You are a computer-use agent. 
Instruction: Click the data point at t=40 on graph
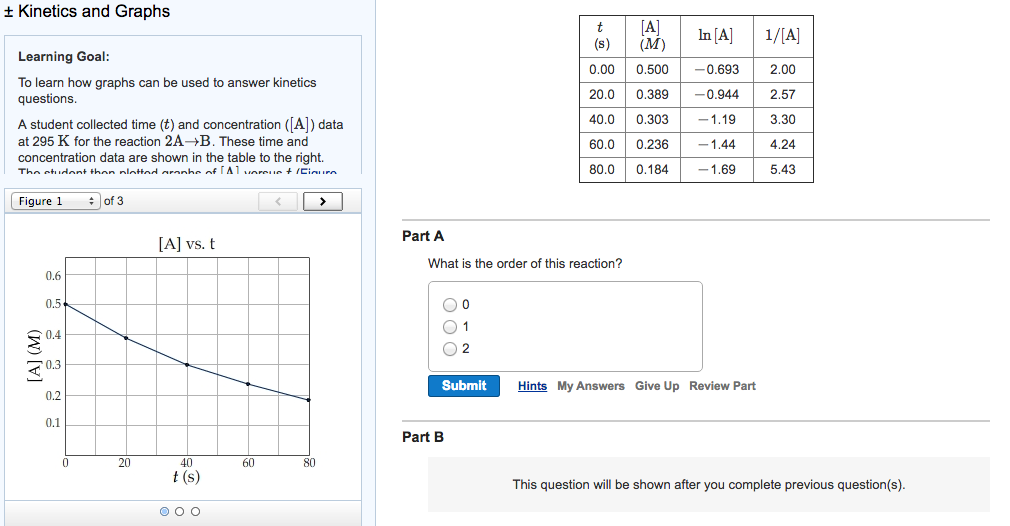[x=187, y=365]
